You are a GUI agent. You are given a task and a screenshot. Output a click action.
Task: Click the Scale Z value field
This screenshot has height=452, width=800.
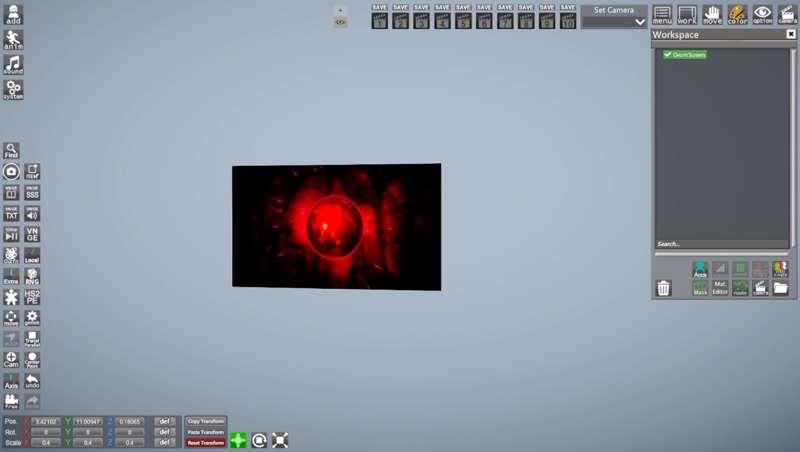(130, 442)
